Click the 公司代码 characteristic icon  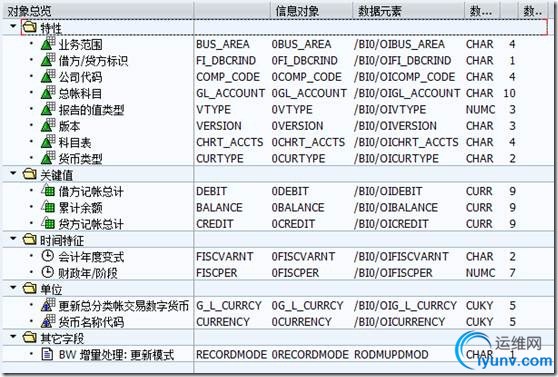pos(48,77)
